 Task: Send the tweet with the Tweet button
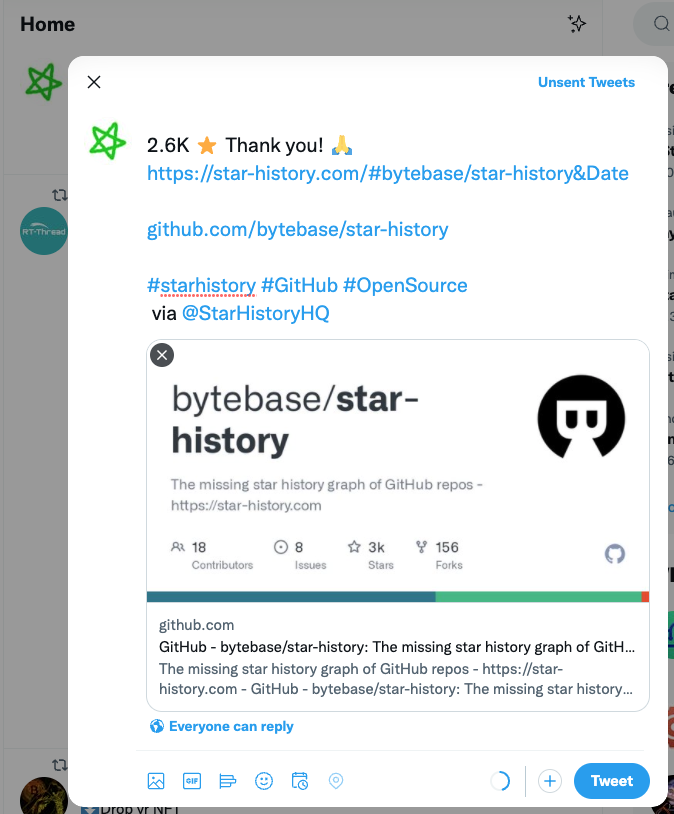(611, 781)
